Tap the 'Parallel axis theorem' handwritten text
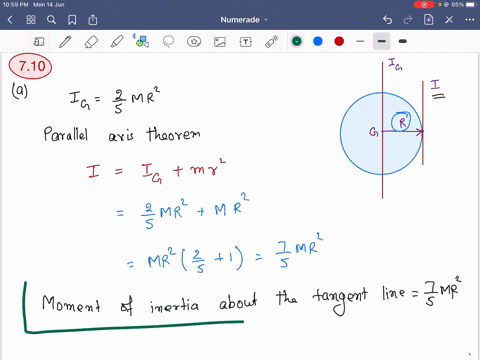This screenshot has width=480, height=360. [122, 134]
